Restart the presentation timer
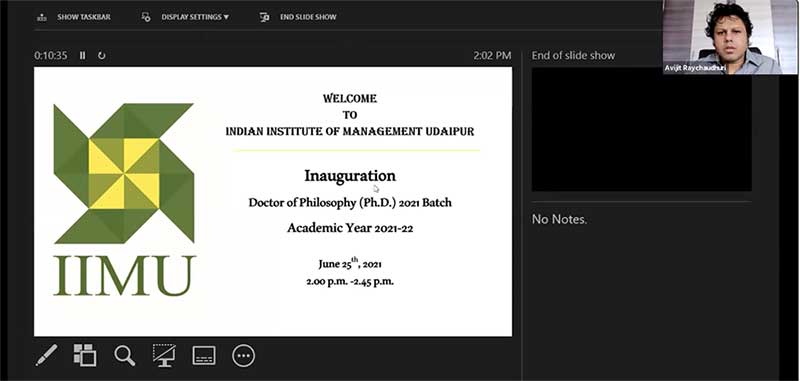Viewport: 800px width, 381px height. click(x=102, y=55)
